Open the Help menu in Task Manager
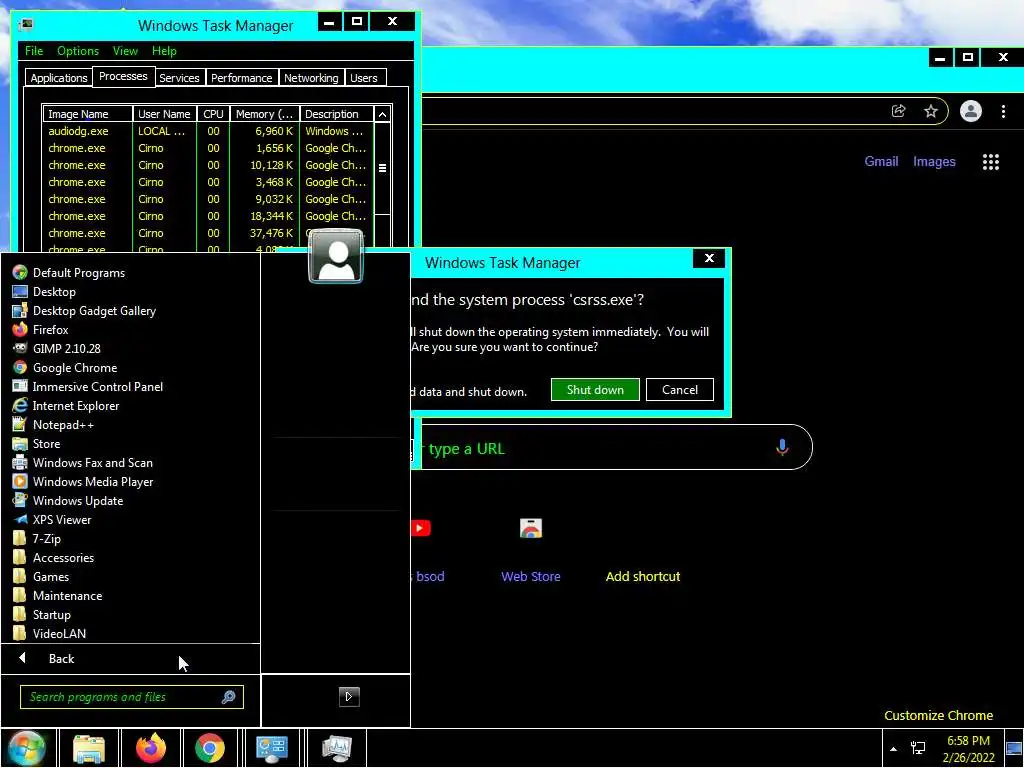 [x=164, y=51]
